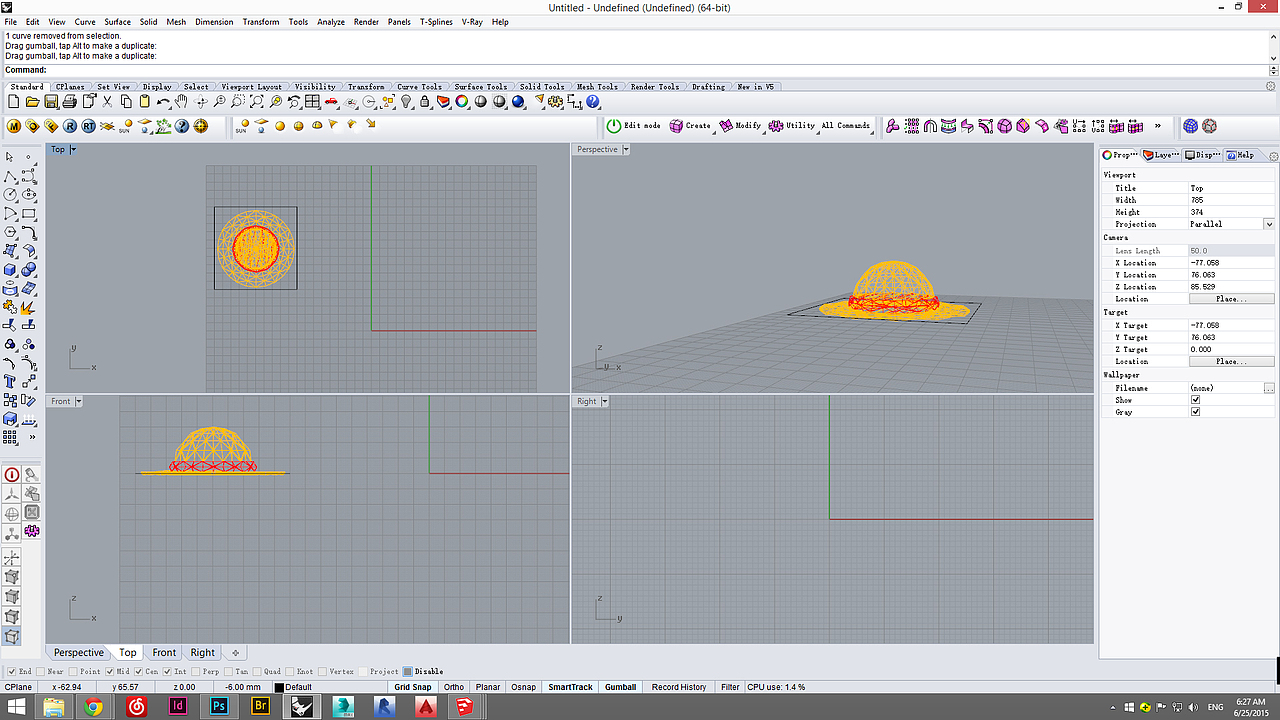This screenshot has height=720, width=1280.
Task: Click the V-Ray RT render icon
Action: [x=89, y=126]
